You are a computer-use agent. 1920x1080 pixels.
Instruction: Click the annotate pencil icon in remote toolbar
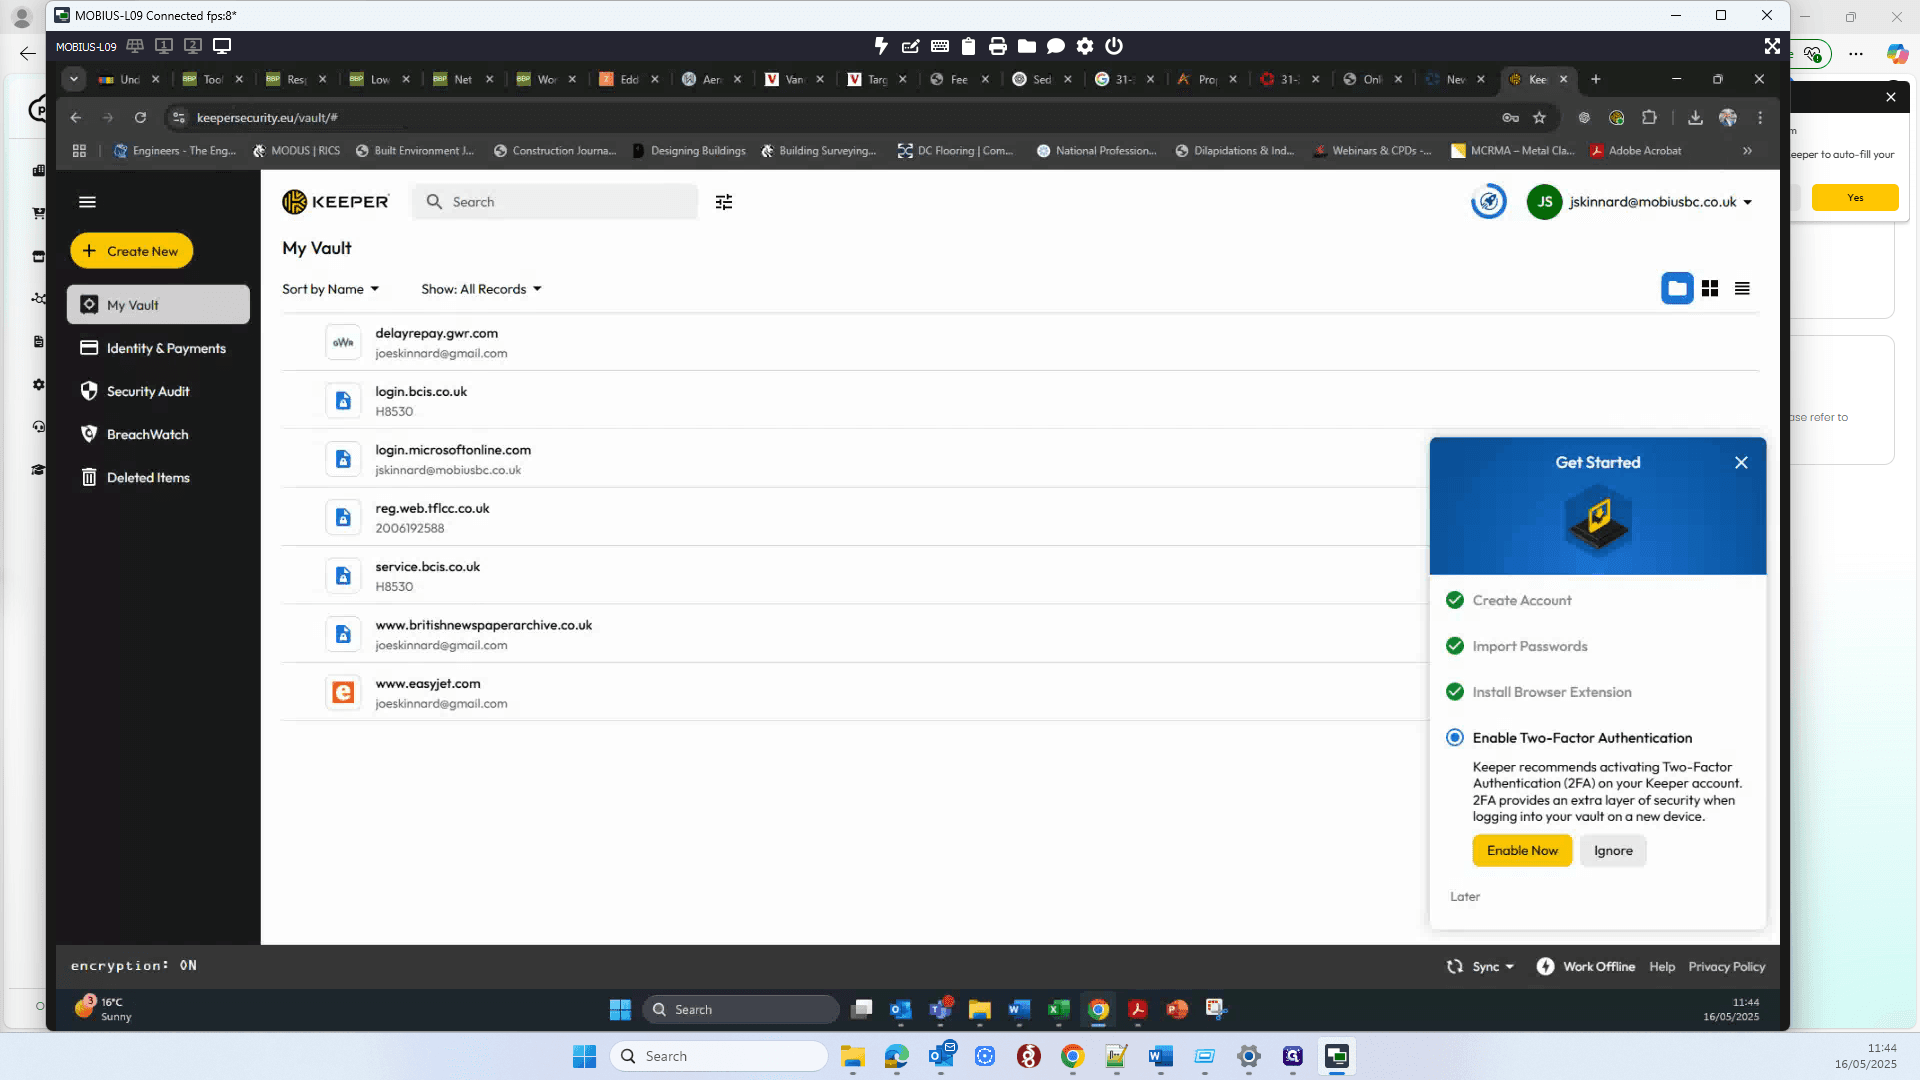910,46
